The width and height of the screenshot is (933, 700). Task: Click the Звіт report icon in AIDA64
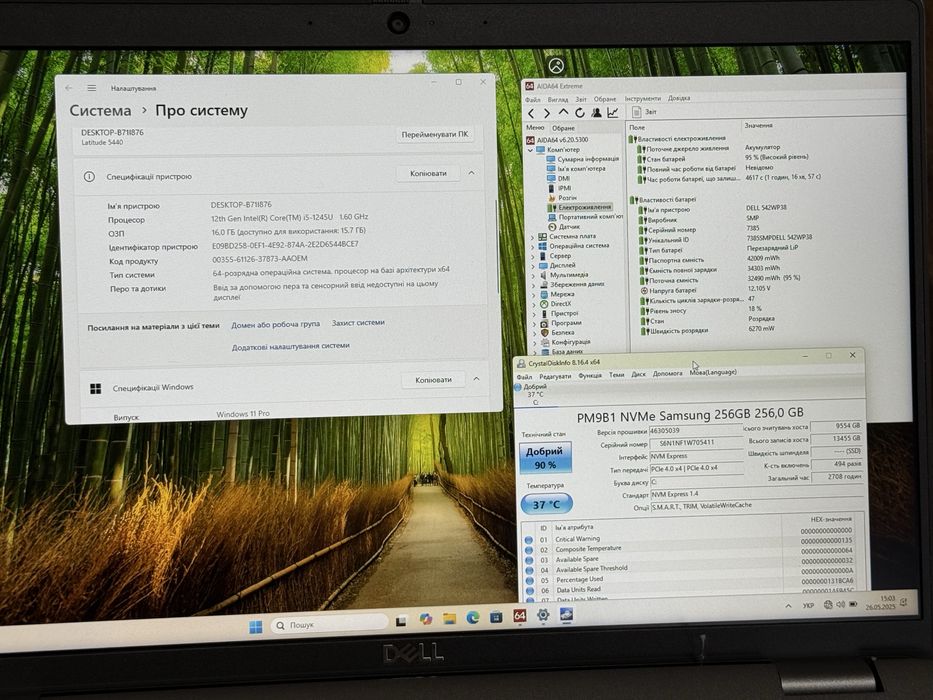(644, 112)
